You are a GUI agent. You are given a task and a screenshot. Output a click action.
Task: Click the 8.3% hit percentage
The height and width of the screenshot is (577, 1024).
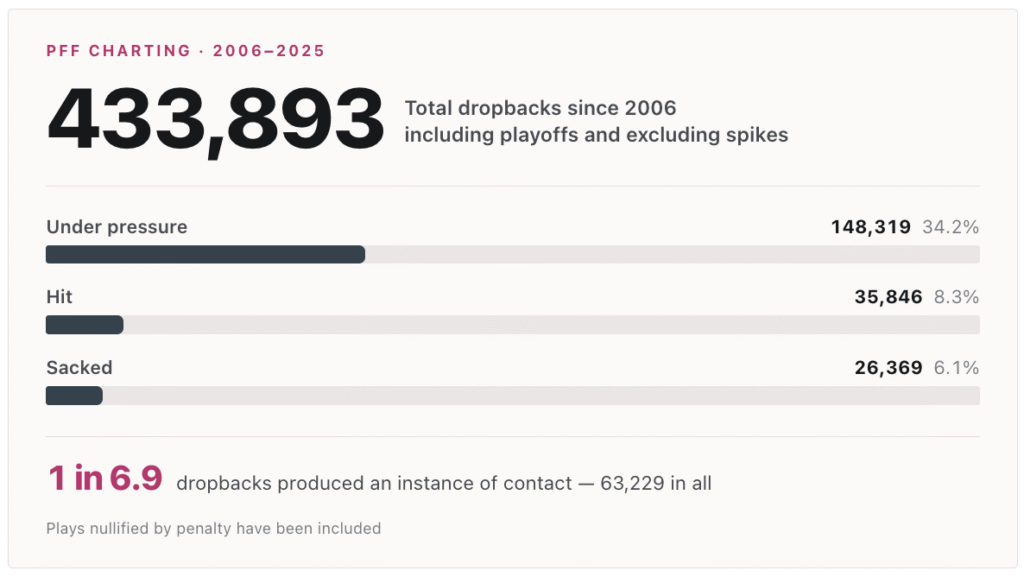(x=956, y=297)
